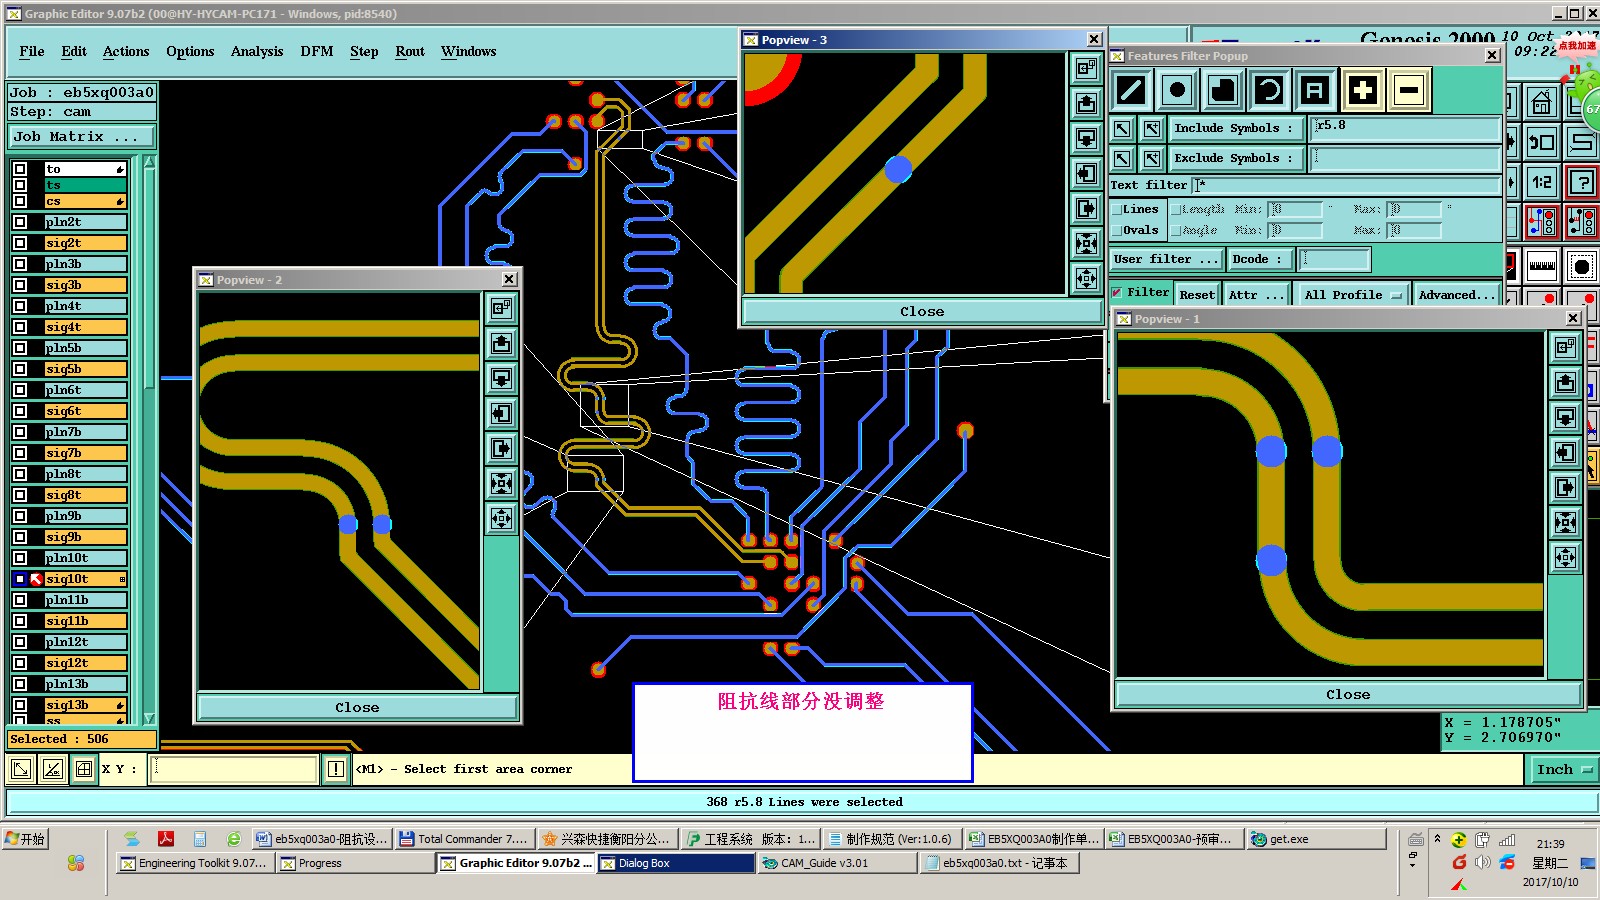1600x900 pixels.
Task: Click the Reset button in Features Filter
Action: 1197,295
